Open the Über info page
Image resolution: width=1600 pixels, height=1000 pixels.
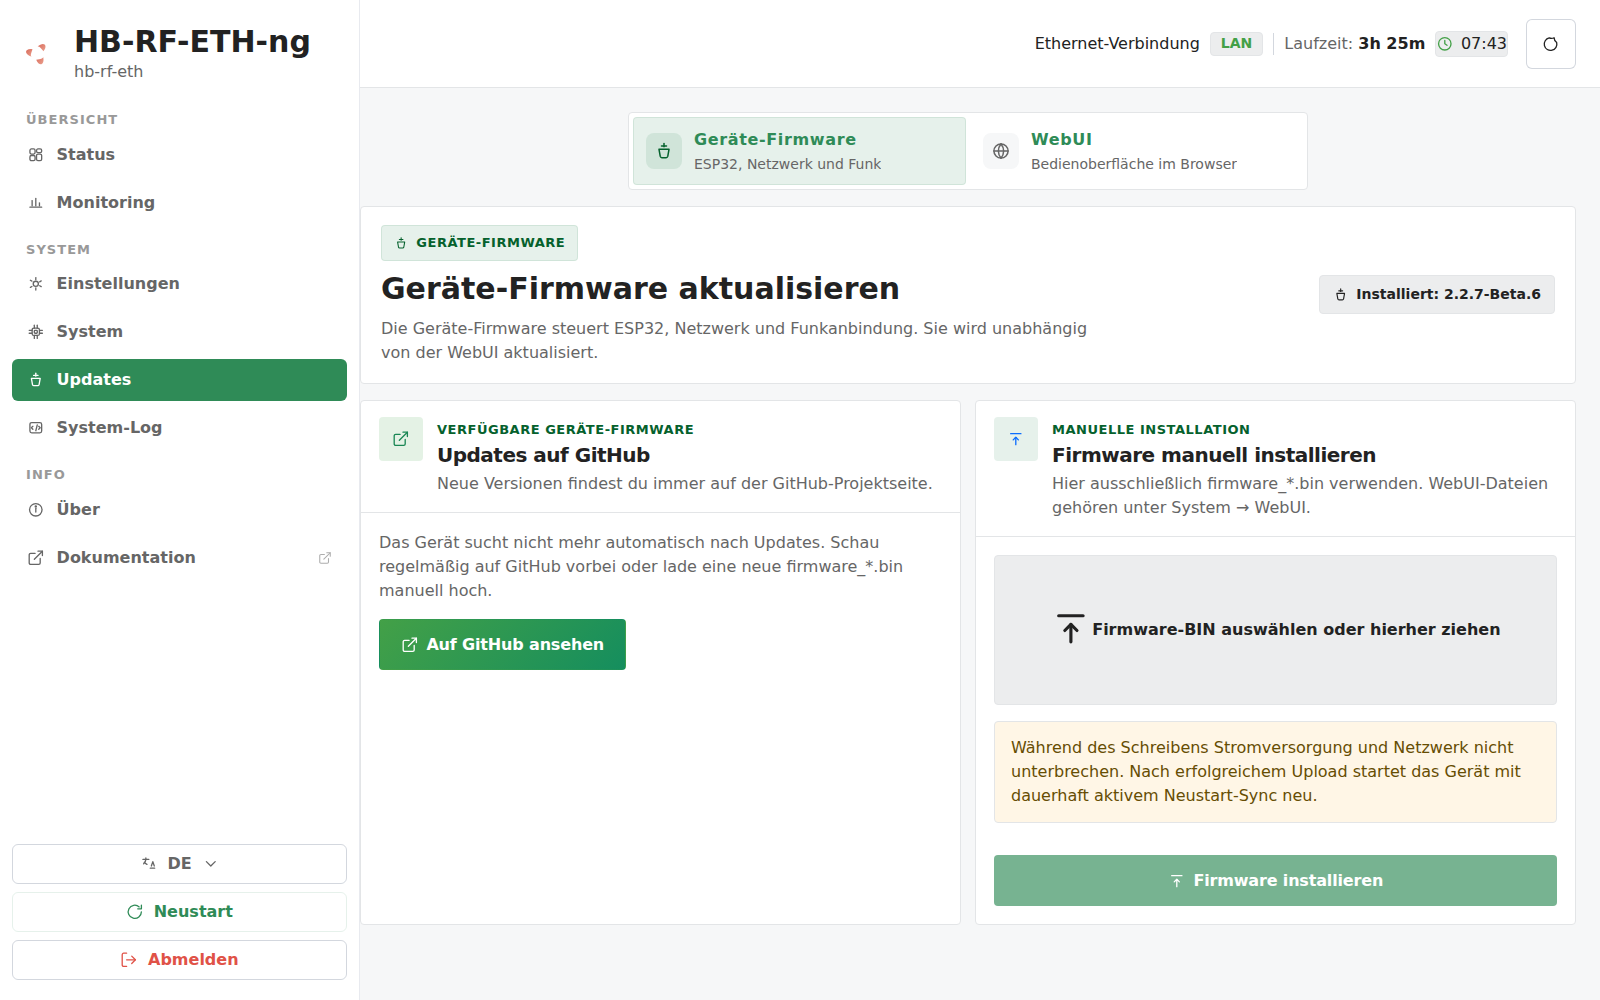tap(179, 510)
